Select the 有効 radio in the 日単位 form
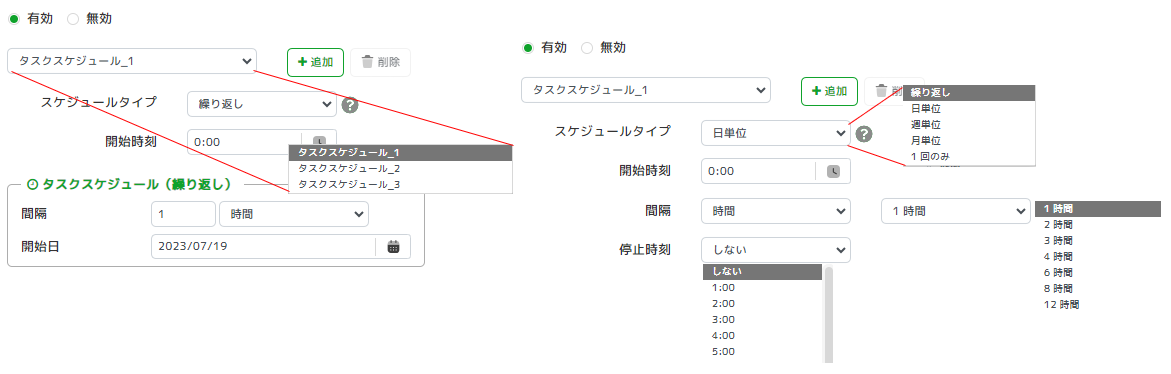Screen dimensions: 1171x374 click(528, 48)
